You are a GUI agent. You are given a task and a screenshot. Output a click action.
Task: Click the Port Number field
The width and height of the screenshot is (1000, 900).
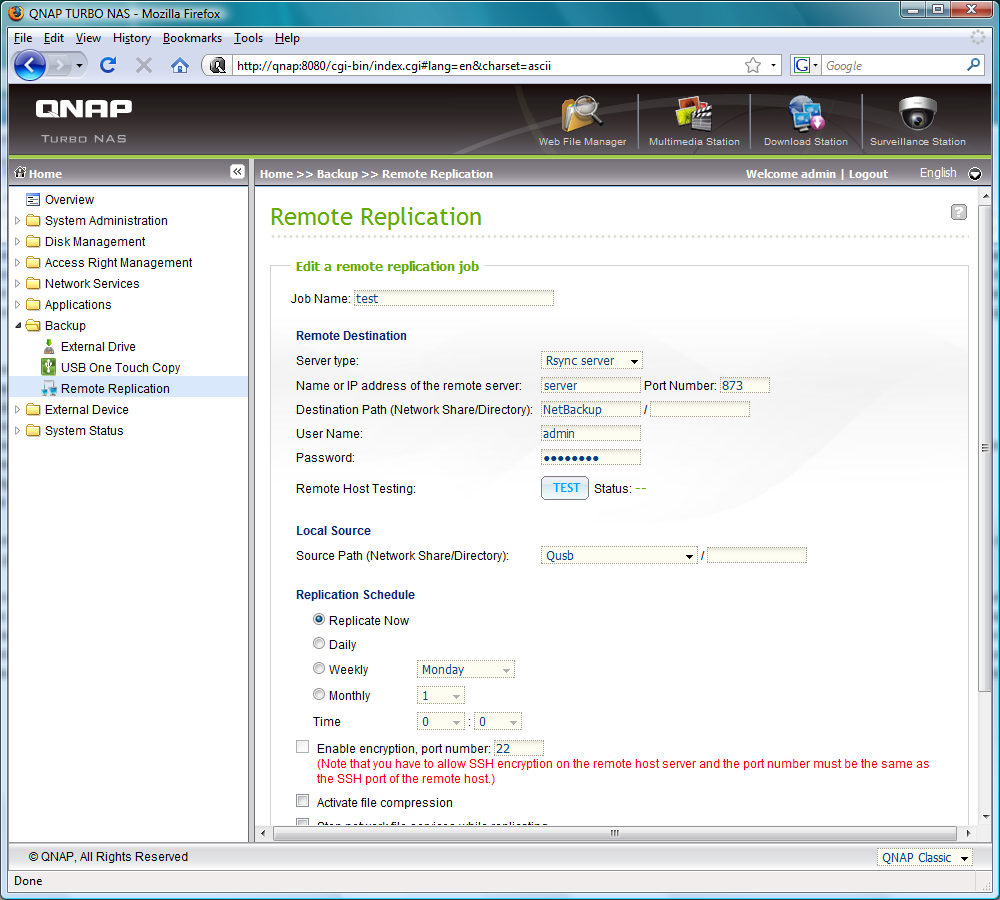745,385
